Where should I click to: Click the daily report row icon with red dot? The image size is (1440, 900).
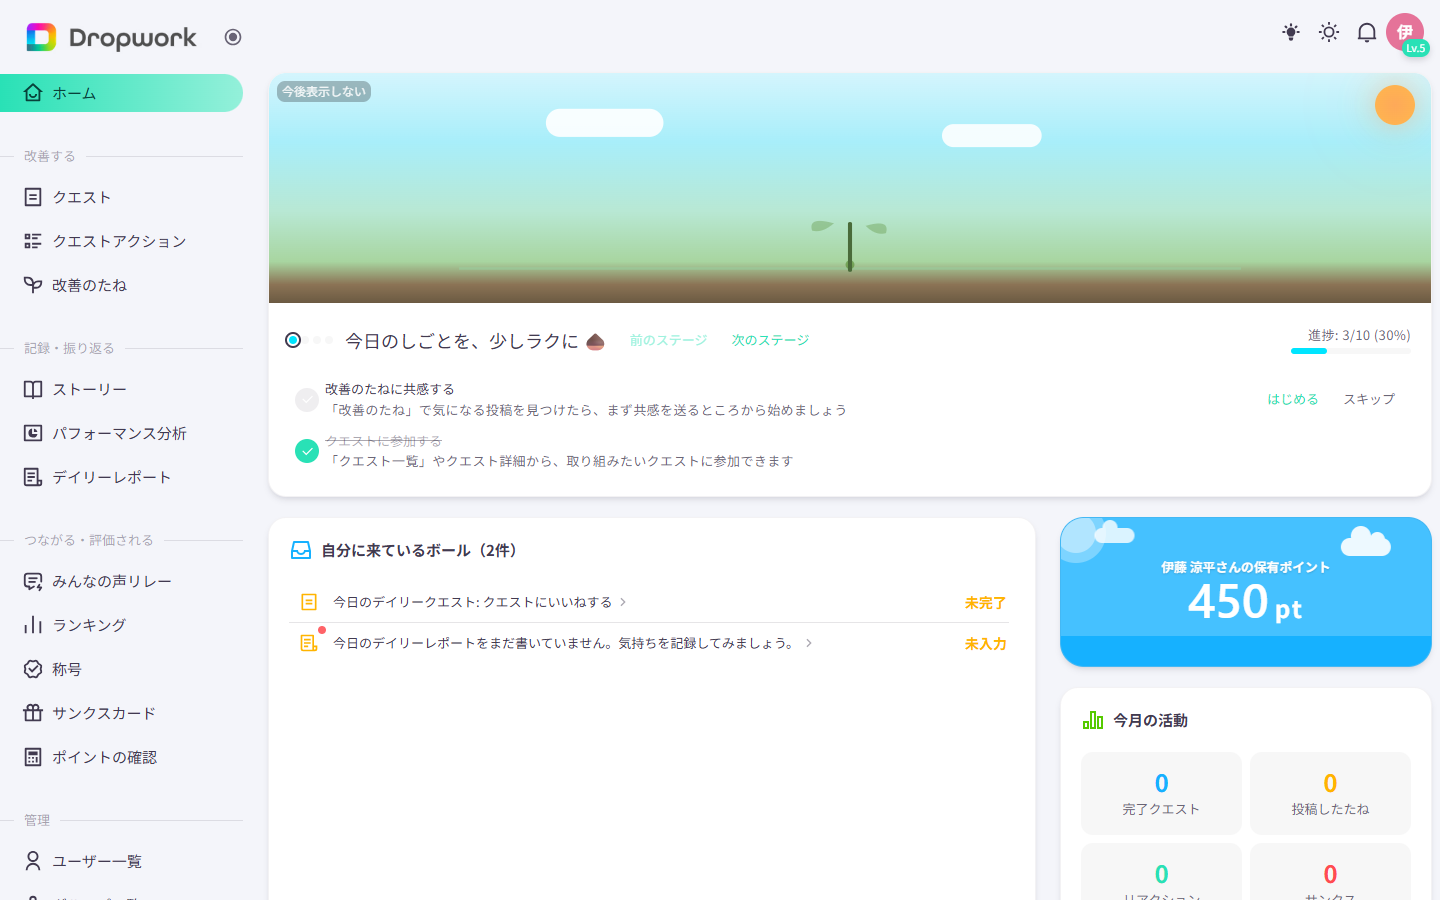pyautogui.click(x=309, y=642)
